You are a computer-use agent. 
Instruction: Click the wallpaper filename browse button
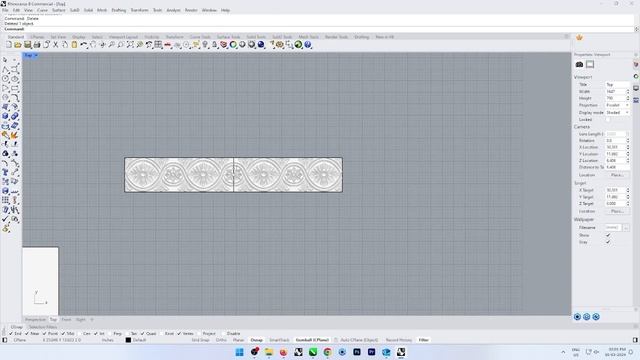click(x=626, y=227)
